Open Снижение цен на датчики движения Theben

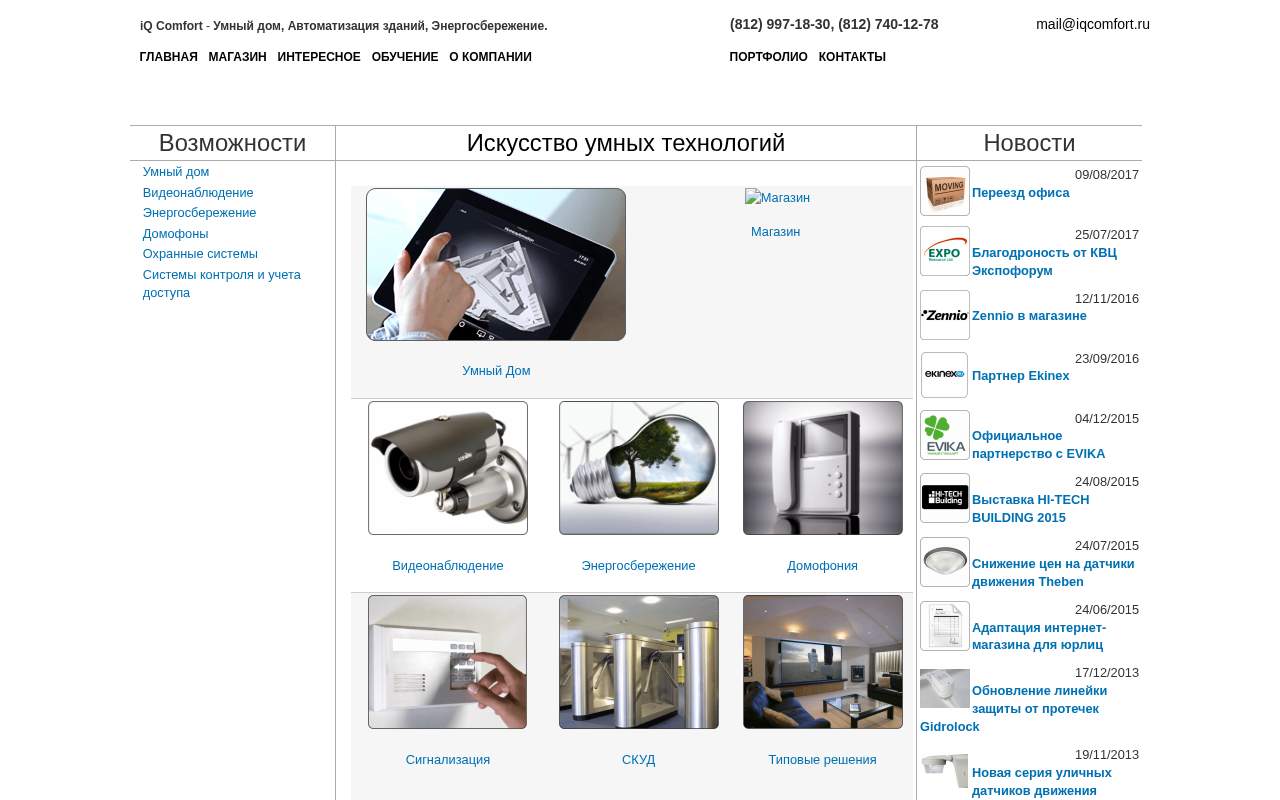[1053, 573]
